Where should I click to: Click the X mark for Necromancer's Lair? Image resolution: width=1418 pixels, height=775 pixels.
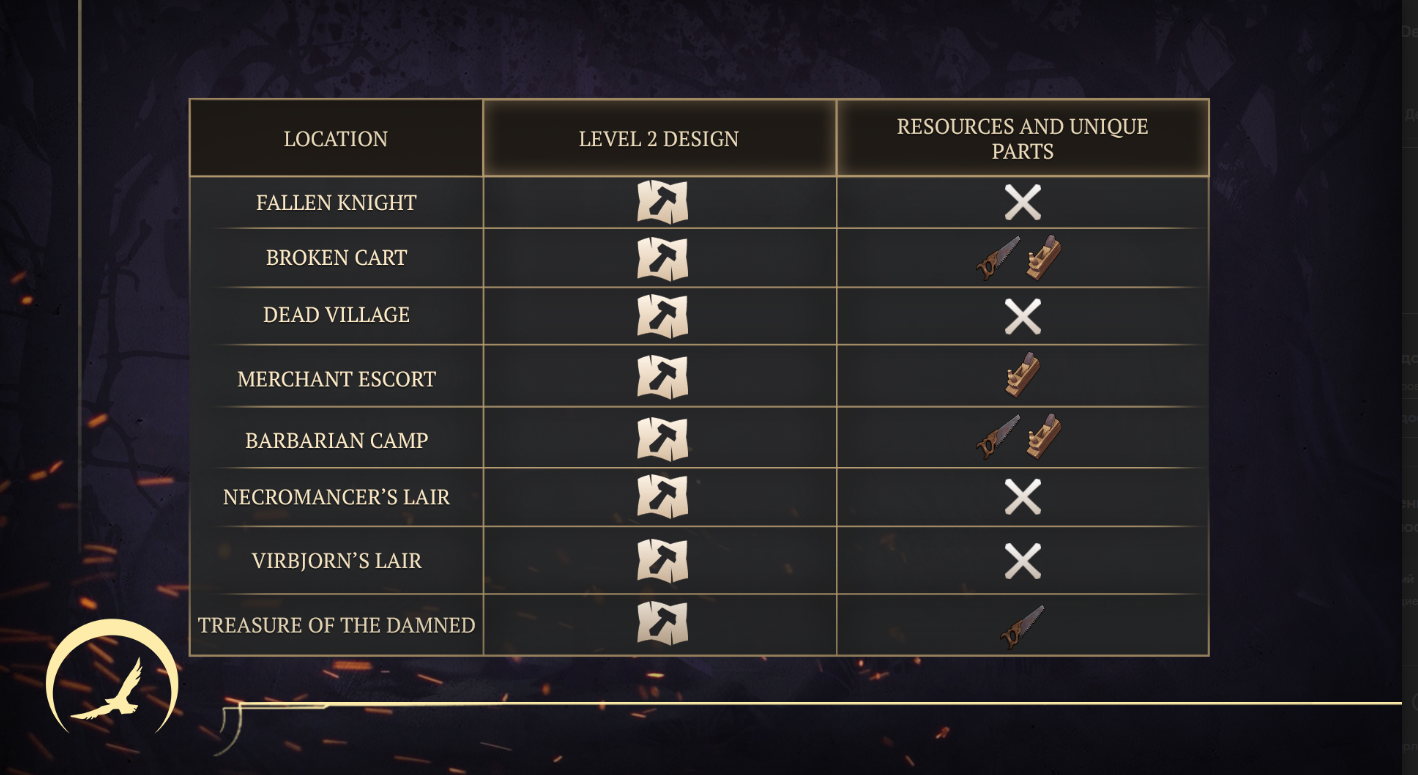click(1023, 497)
